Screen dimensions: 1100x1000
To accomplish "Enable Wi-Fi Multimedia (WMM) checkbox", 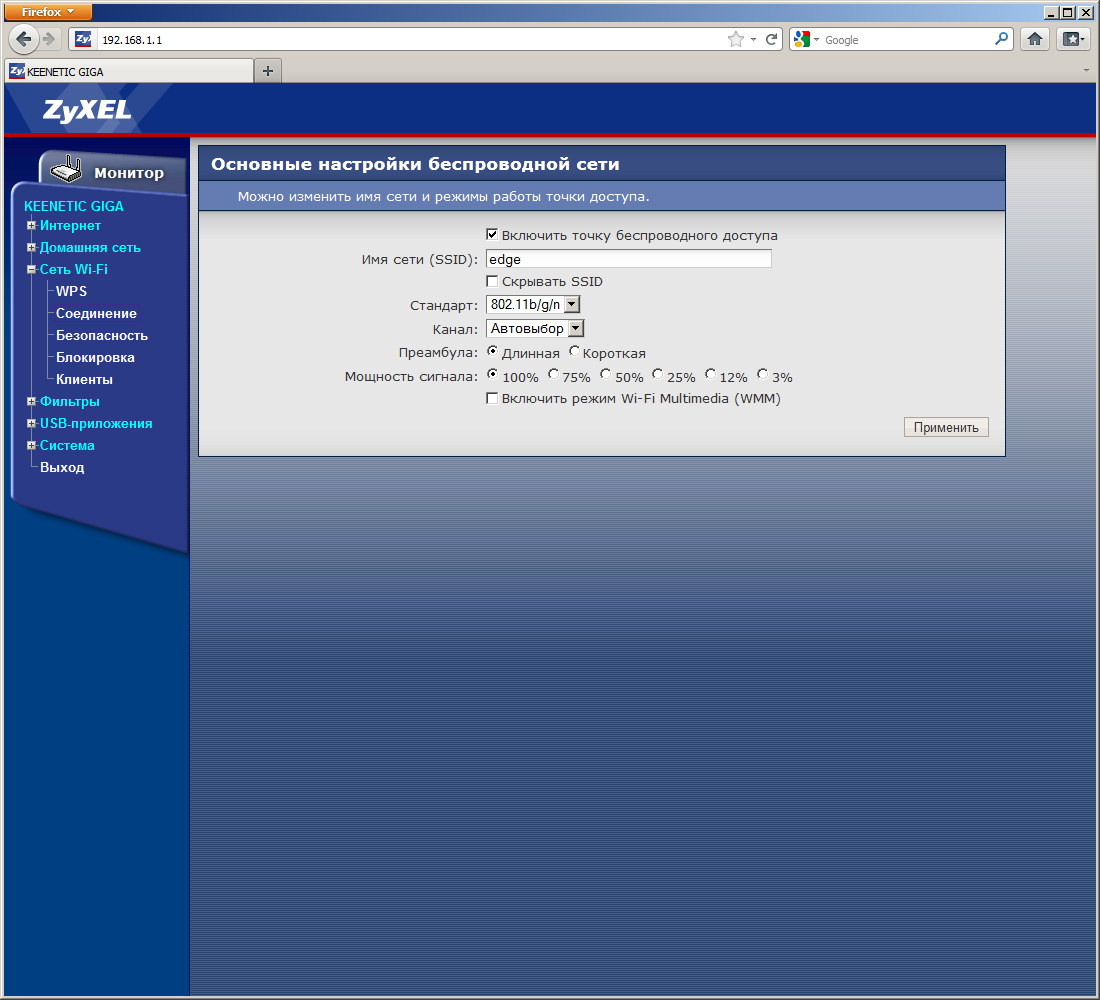I will 492,399.
